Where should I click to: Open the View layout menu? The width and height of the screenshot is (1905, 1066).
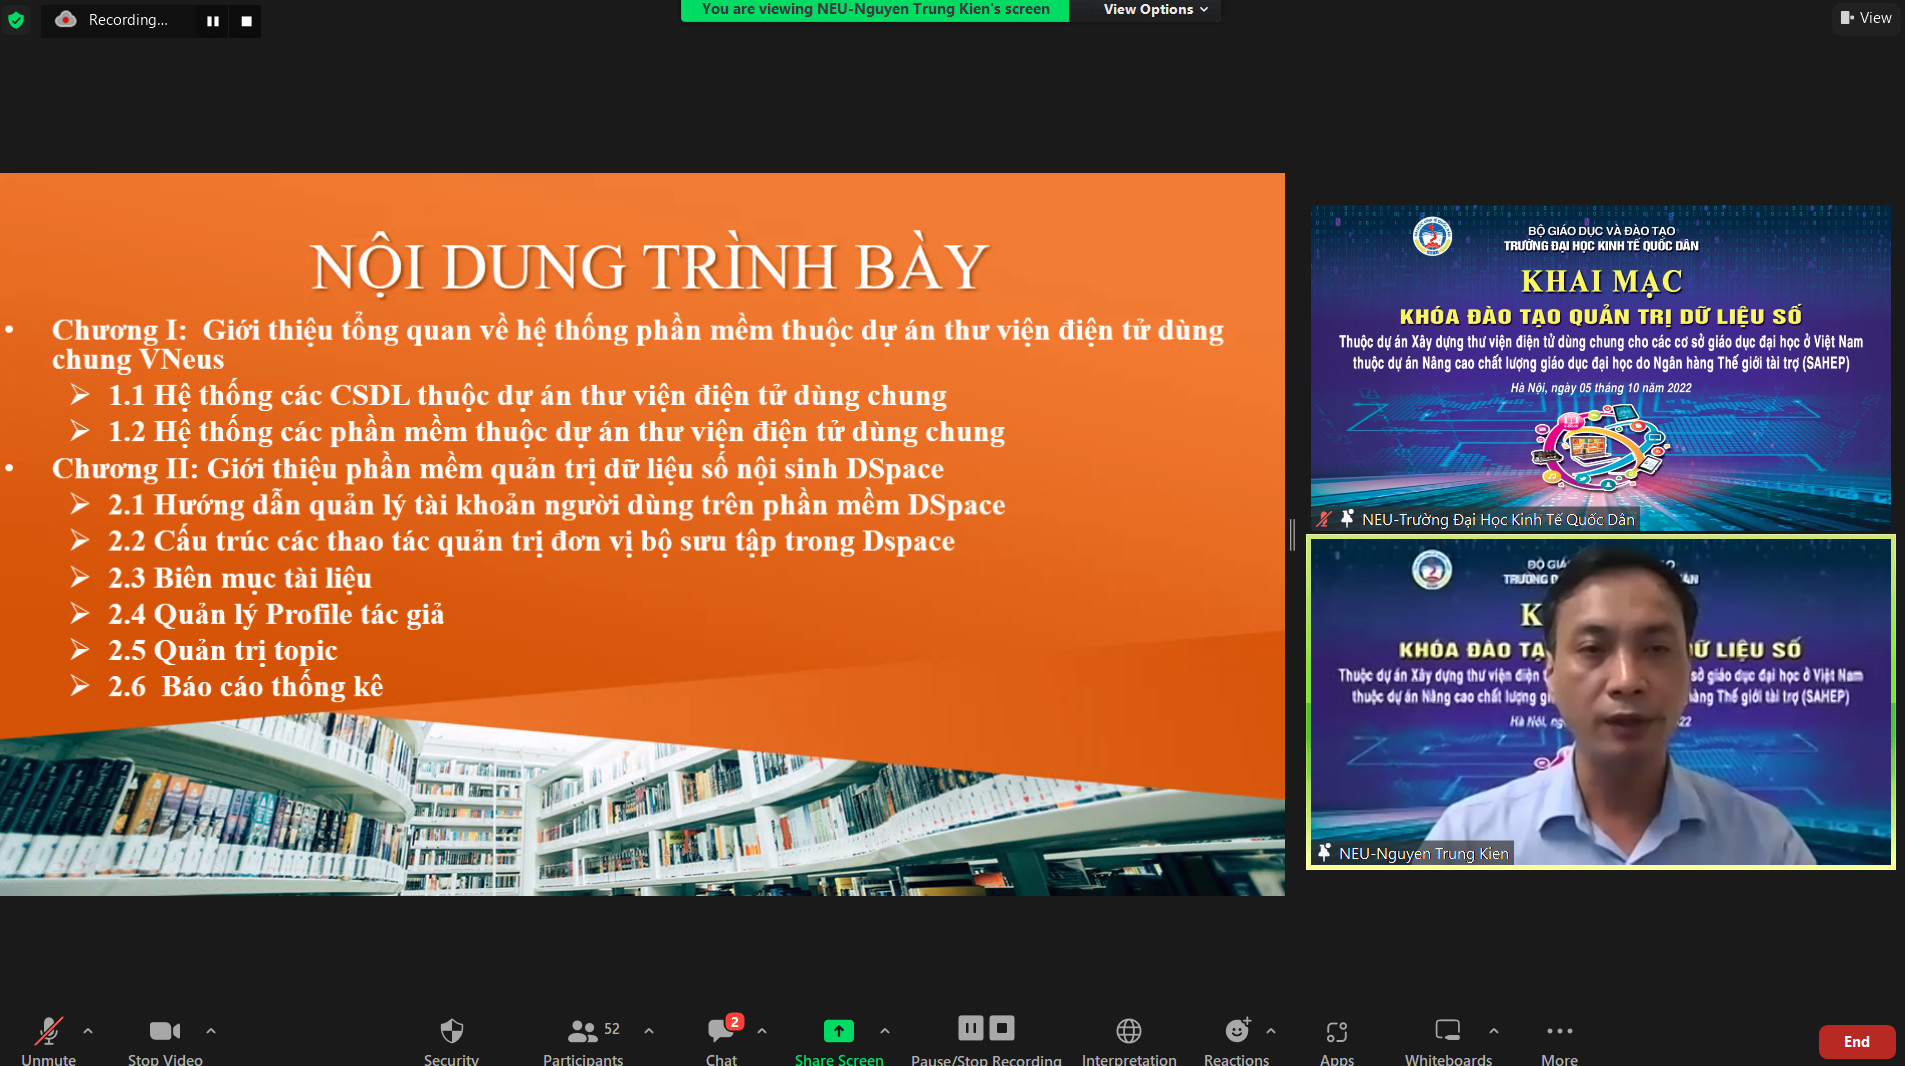[x=1866, y=18]
